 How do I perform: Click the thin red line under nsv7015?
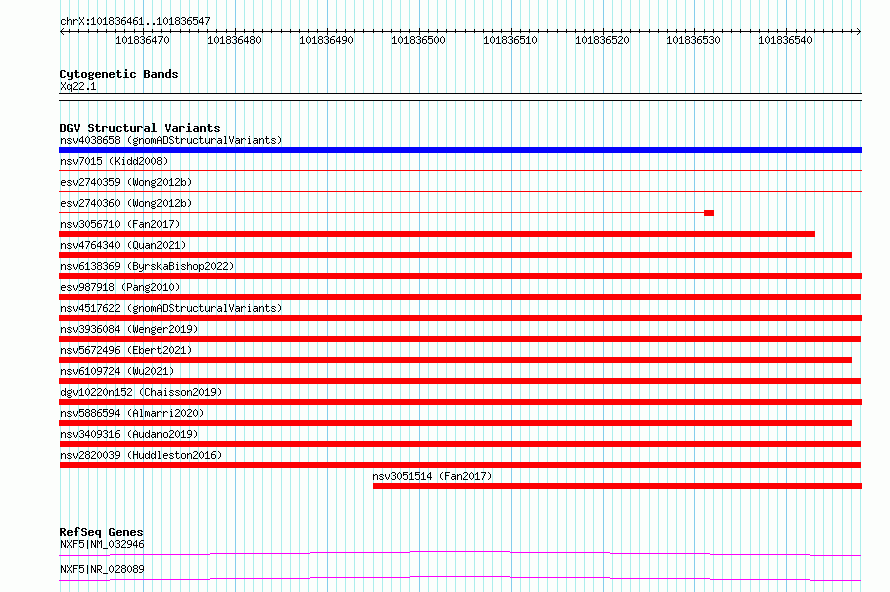[460, 170]
